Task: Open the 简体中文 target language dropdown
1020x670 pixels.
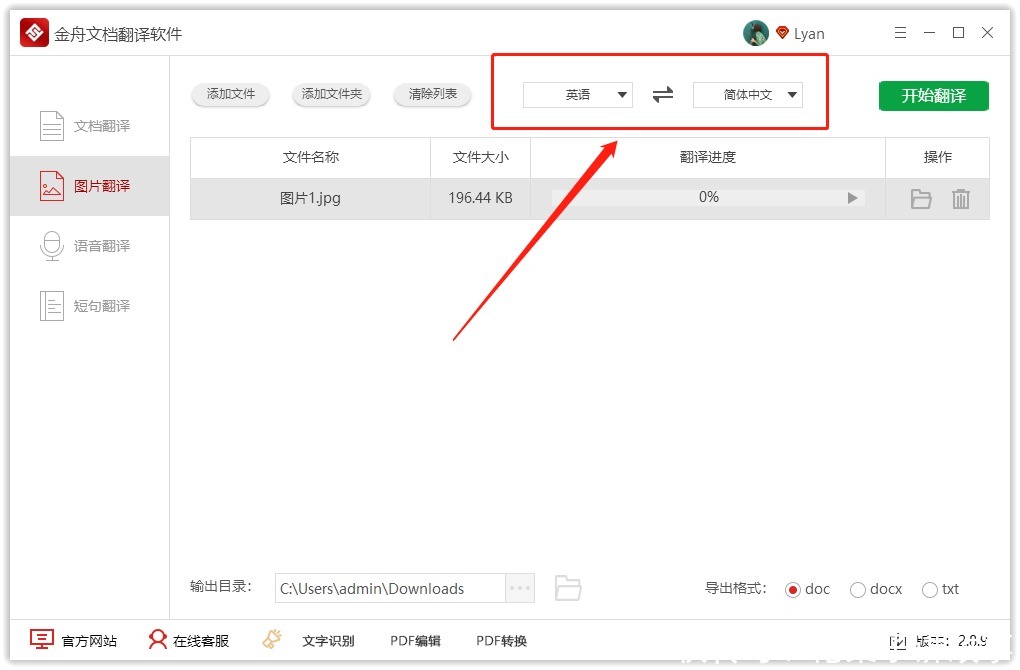Action: [746, 94]
